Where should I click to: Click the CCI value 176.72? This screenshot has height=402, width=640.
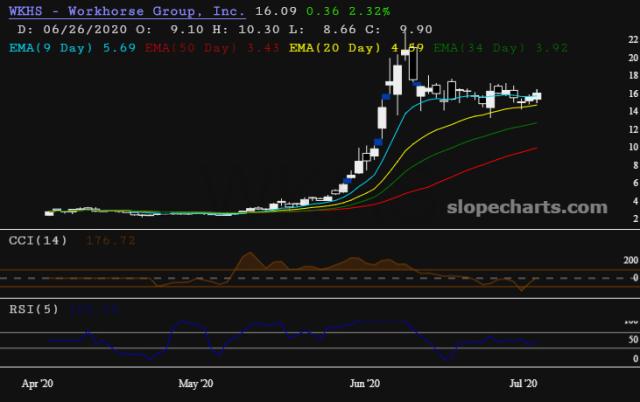click(x=112, y=241)
